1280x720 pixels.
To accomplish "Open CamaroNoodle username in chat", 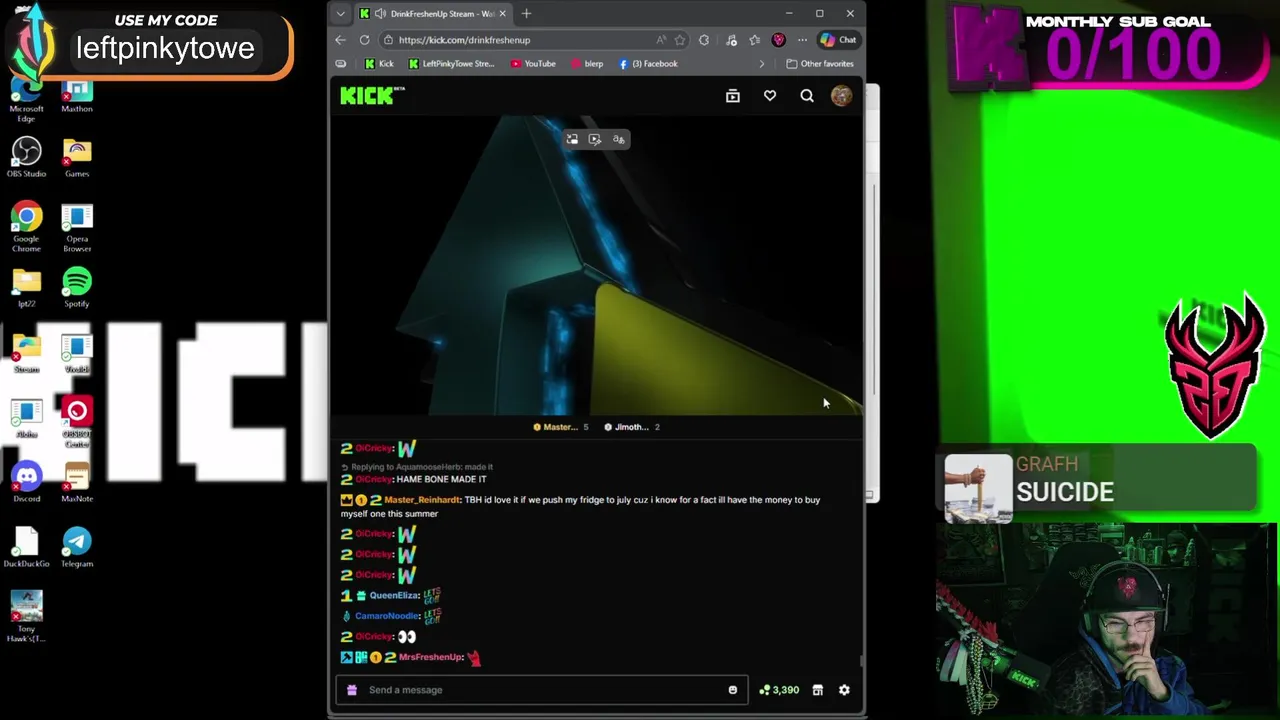I will (x=387, y=616).
